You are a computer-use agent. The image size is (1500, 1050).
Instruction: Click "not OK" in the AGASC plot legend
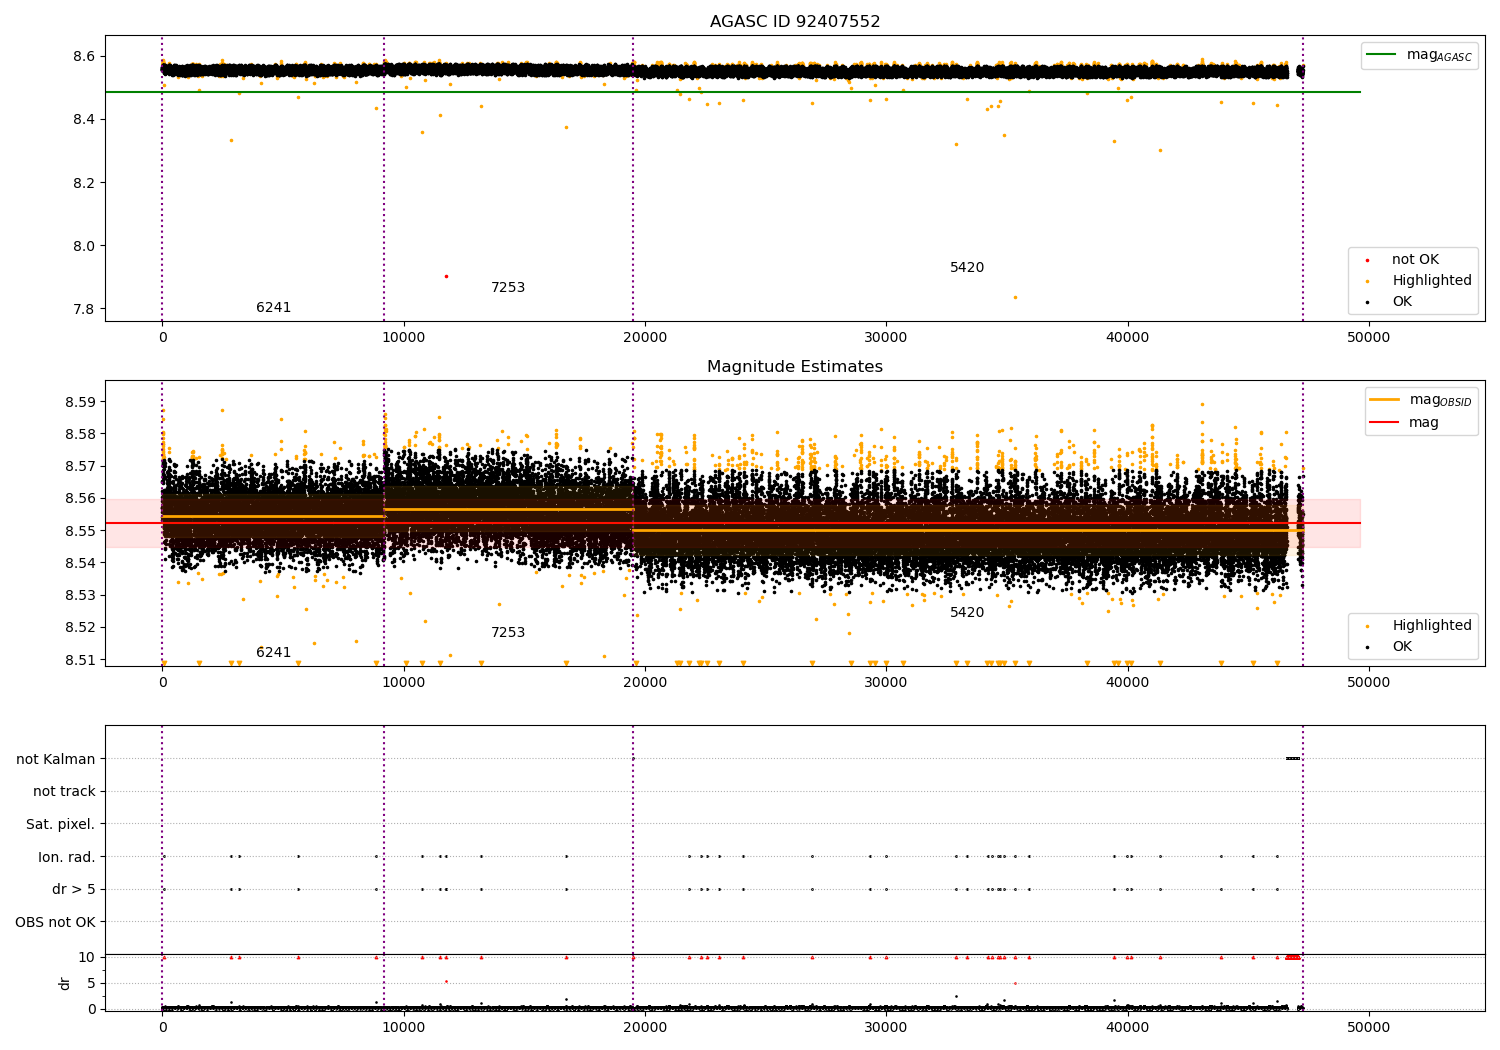pos(1415,260)
